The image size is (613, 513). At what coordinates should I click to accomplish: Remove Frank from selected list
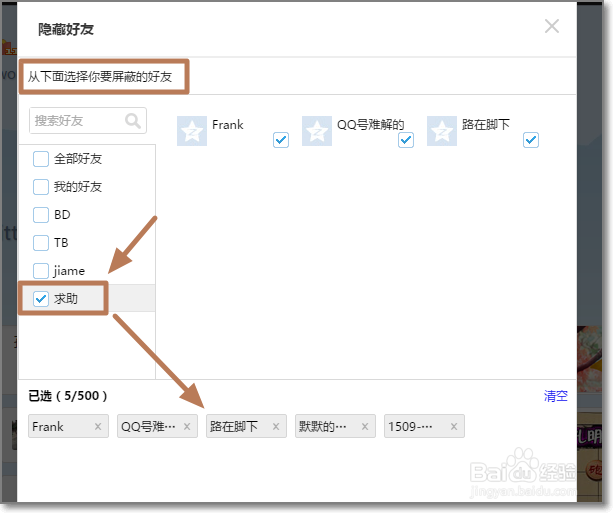pos(98,427)
